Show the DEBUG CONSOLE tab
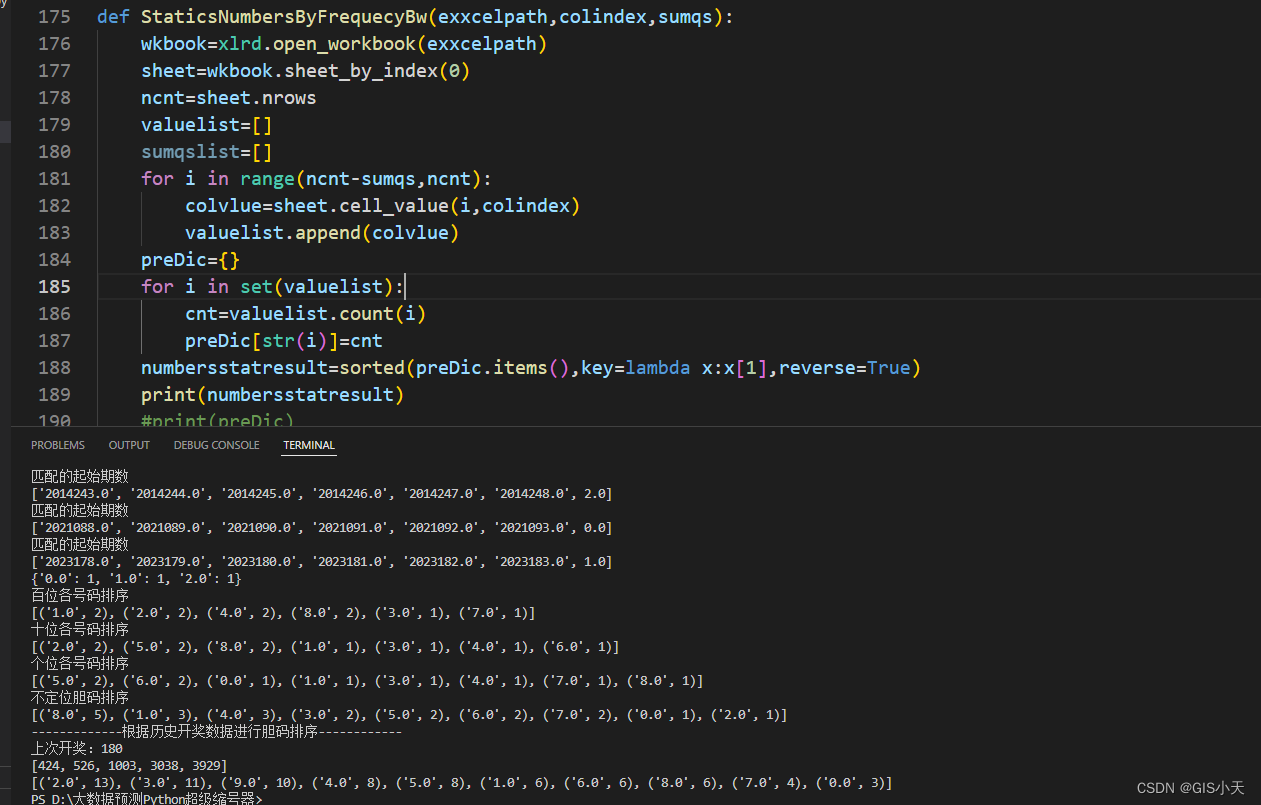1261x805 pixels. 216,445
